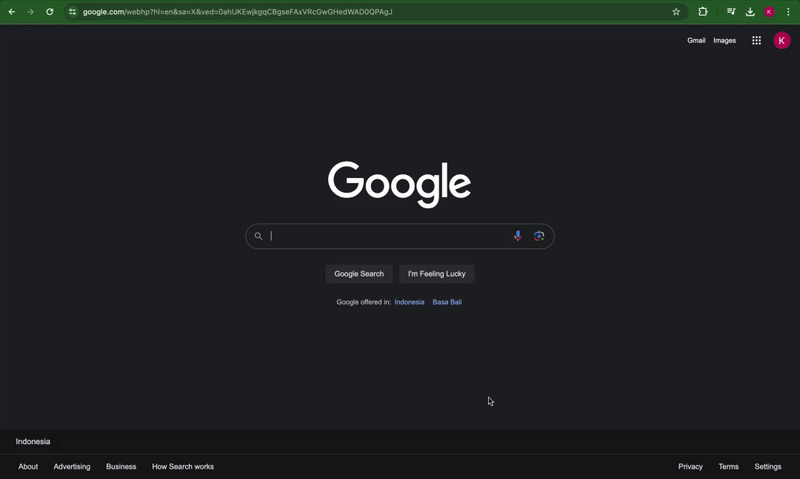Image resolution: width=800 pixels, height=479 pixels.
Task: Click the Google logo
Action: [x=399, y=184]
